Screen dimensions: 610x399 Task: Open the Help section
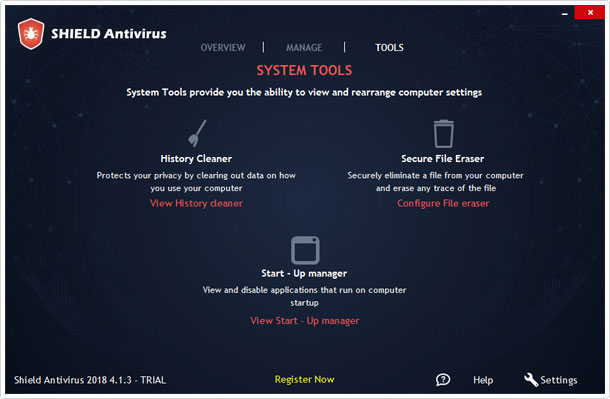483,380
